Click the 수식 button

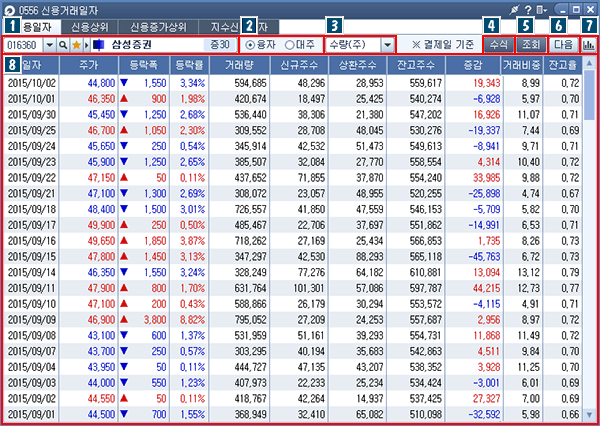coord(499,45)
